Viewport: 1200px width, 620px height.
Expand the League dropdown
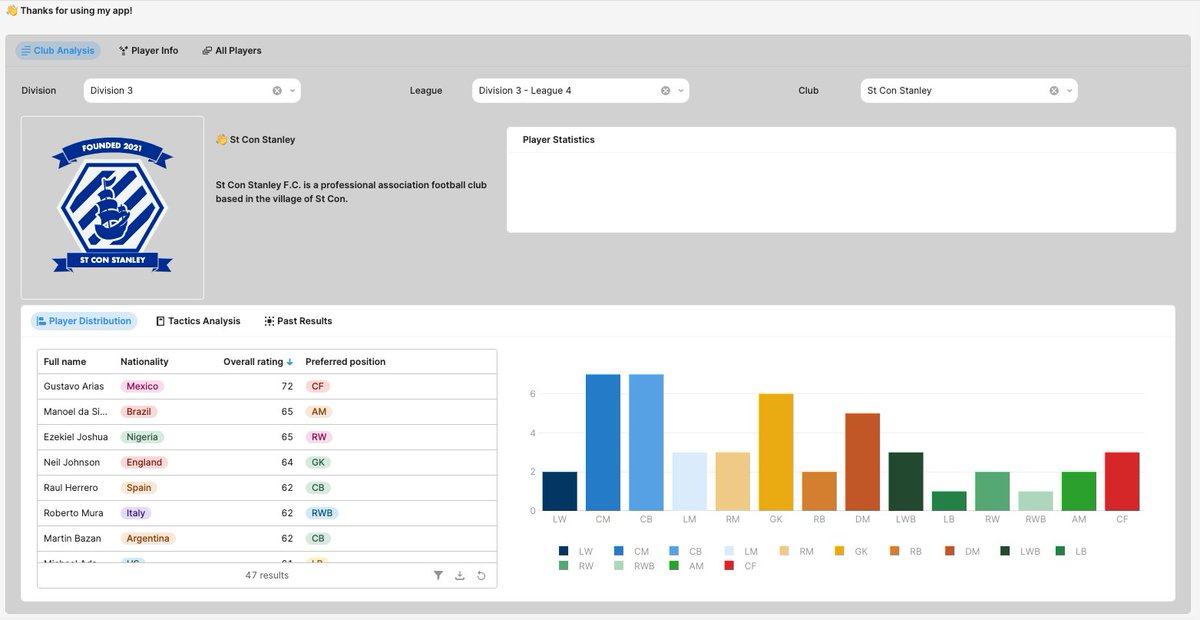(680, 90)
